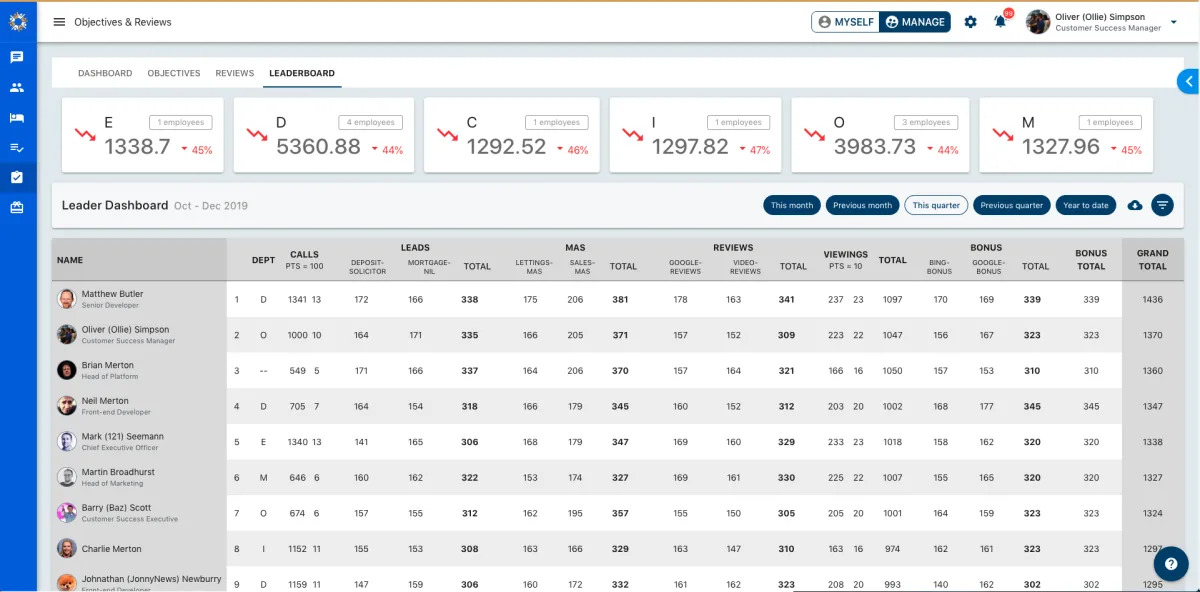Click Oliver Simpson's profile avatar in header
This screenshot has height=592, width=1200.
(x=1038, y=22)
